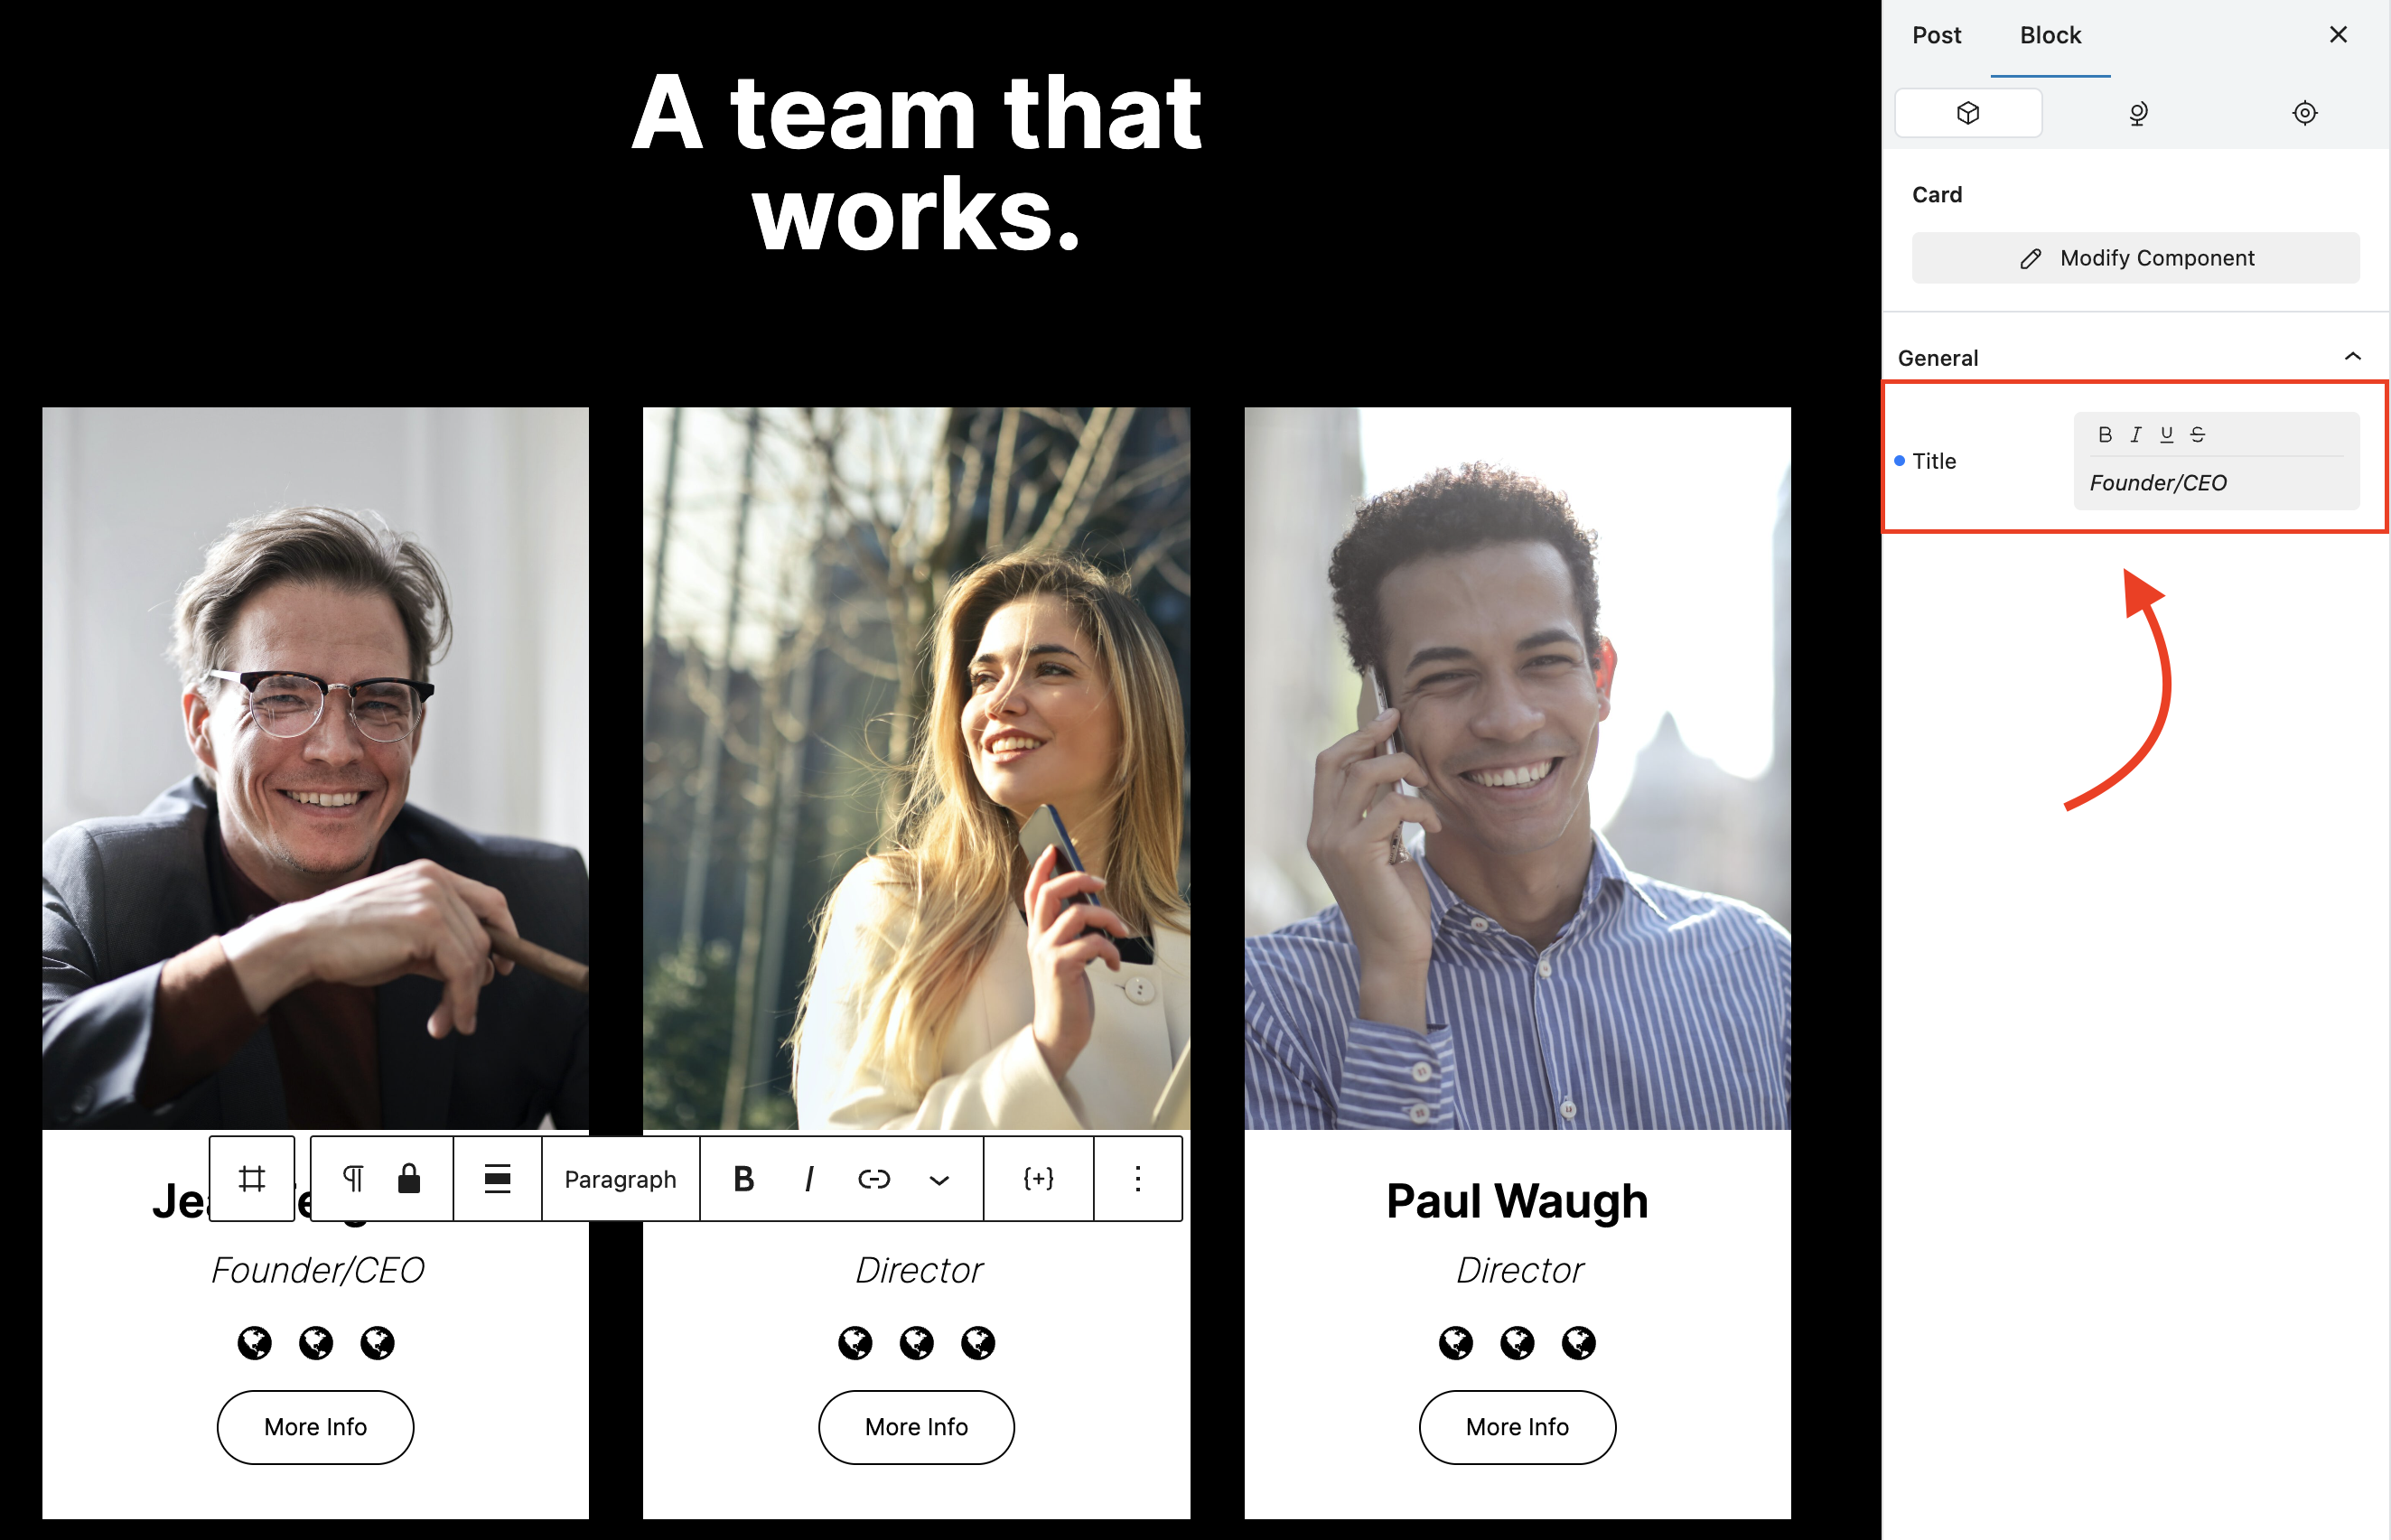This screenshot has width=2391, height=1540.
Task: Open the advanced target panel icon
Action: coord(2304,113)
